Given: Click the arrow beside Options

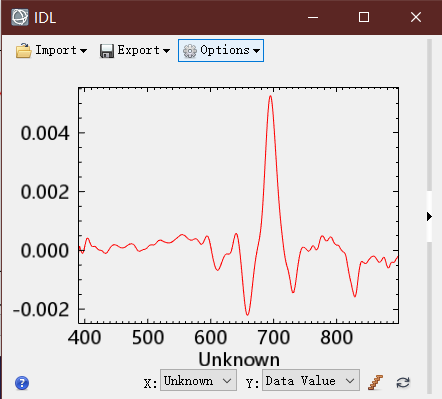Looking at the screenshot, I should pyautogui.click(x=256, y=51).
